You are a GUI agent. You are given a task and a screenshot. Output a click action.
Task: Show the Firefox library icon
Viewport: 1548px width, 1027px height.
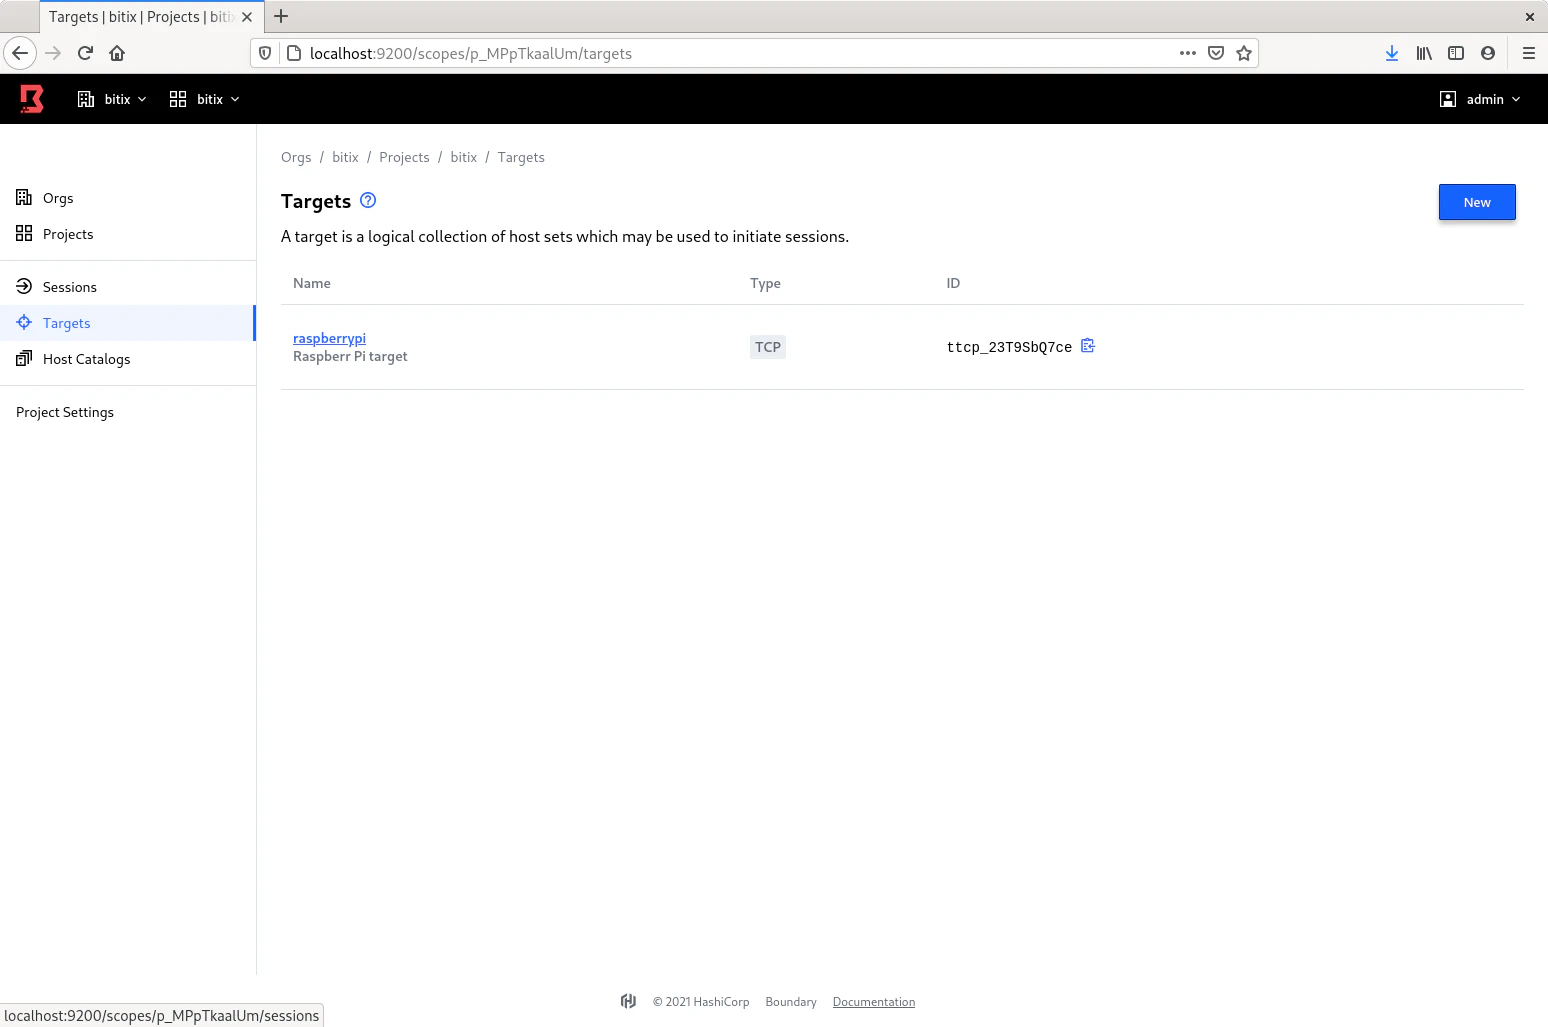point(1424,53)
